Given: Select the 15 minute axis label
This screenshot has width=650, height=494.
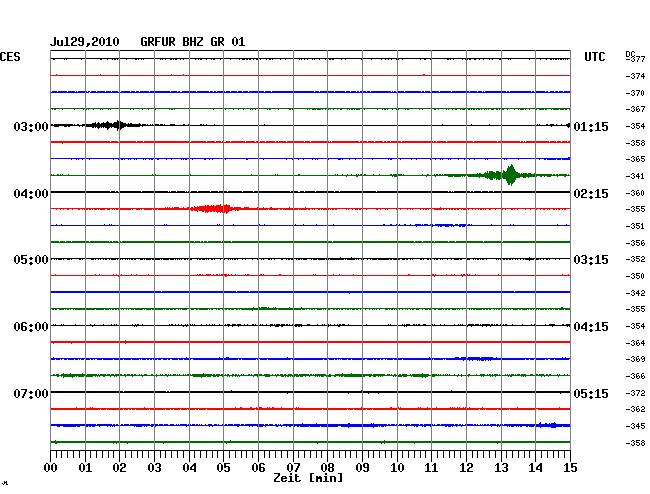Looking at the screenshot, I should pos(570,468).
